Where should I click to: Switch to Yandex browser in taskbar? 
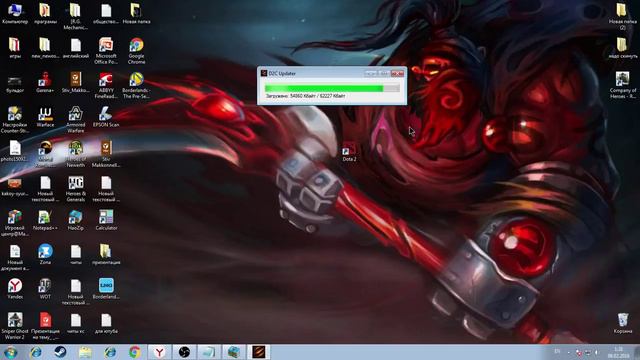click(x=160, y=352)
